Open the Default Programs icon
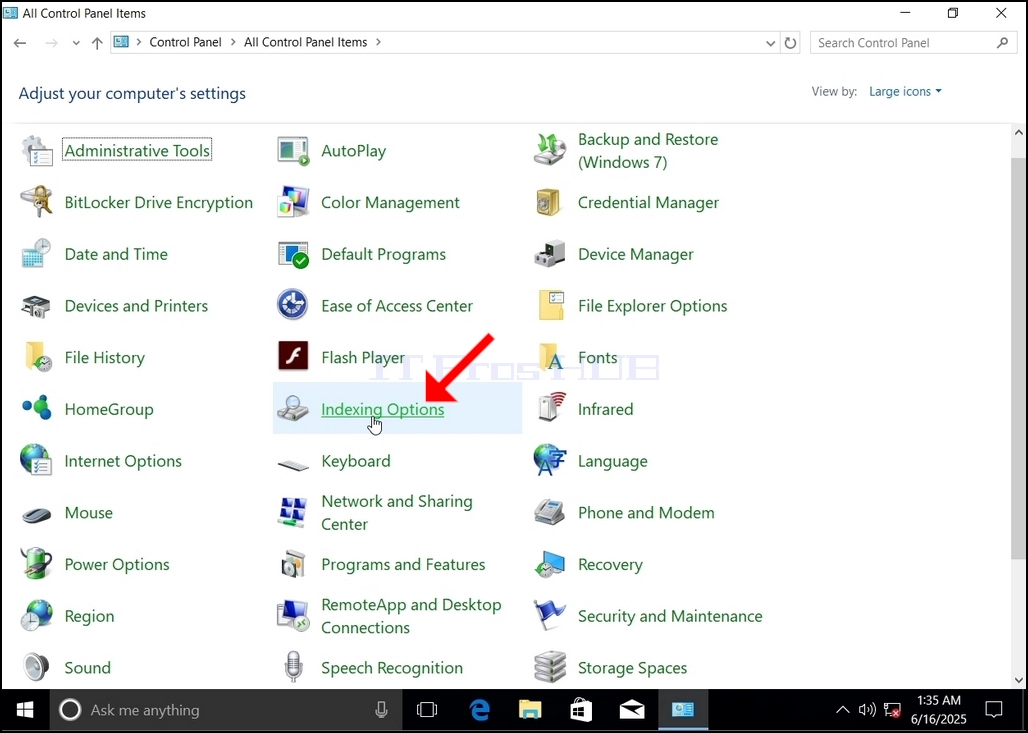The height and width of the screenshot is (733, 1028). pos(293,254)
